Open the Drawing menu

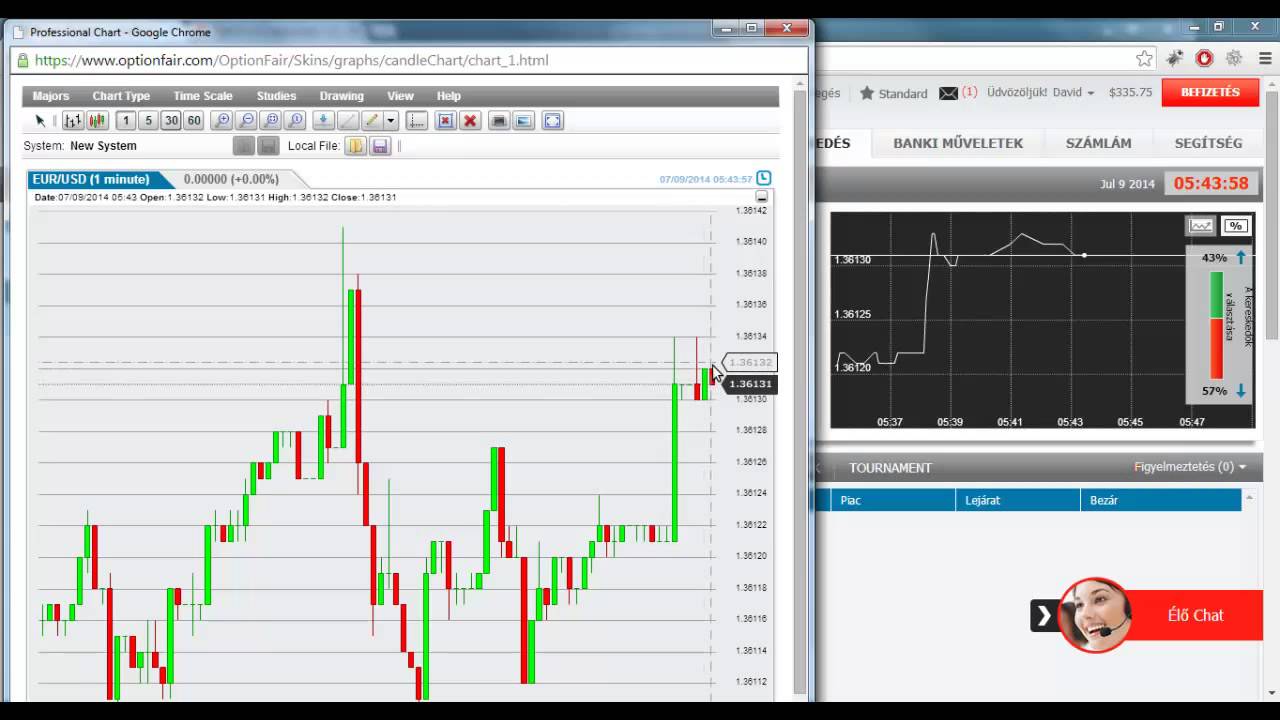pos(342,96)
